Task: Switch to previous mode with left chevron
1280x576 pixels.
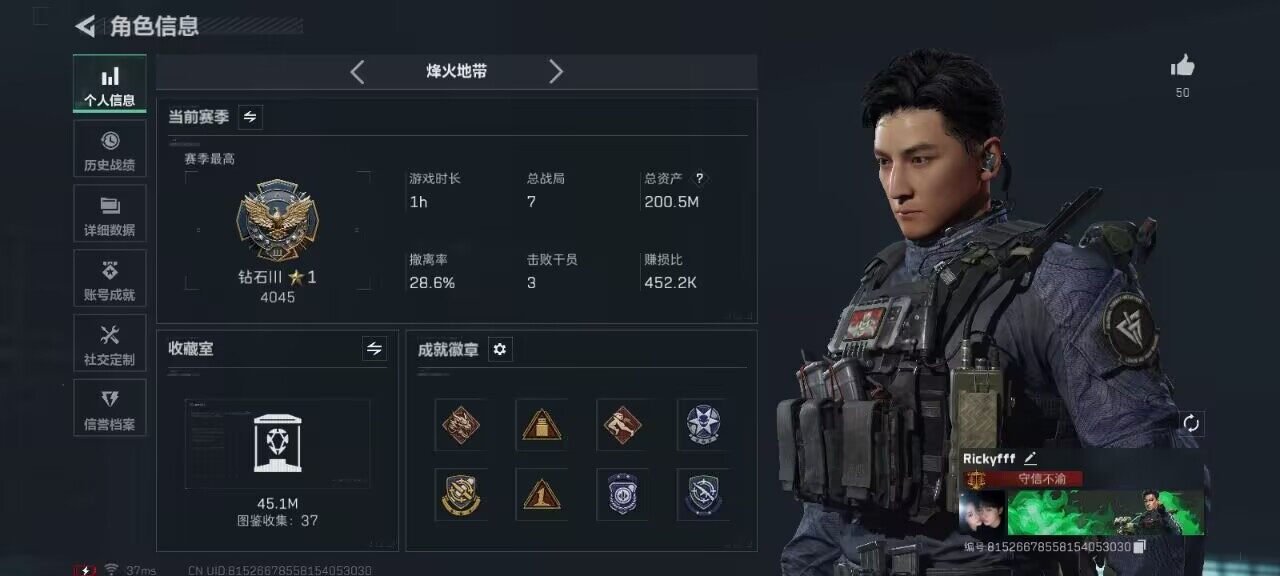Action: (357, 72)
